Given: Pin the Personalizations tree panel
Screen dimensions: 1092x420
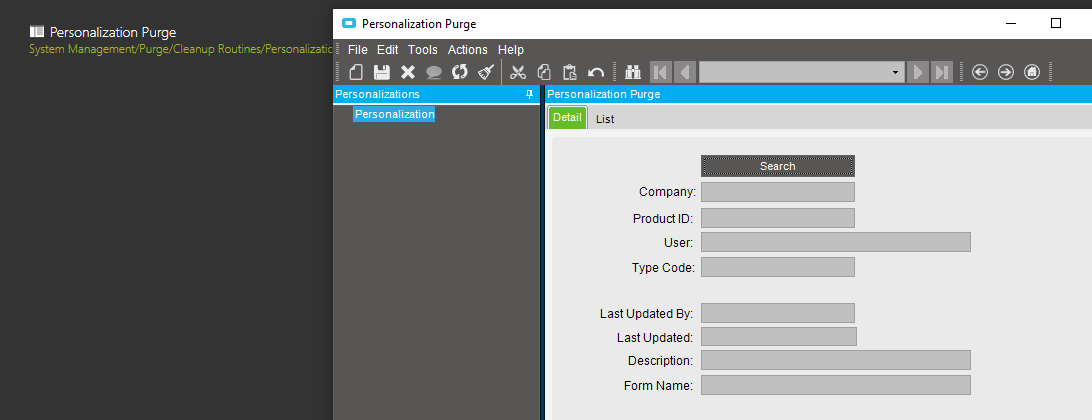Looking at the screenshot, I should pyautogui.click(x=529, y=94).
